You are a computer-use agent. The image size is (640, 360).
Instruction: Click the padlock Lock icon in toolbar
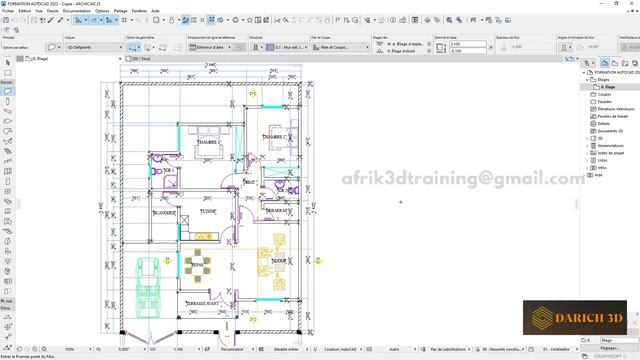(x=171, y=20)
